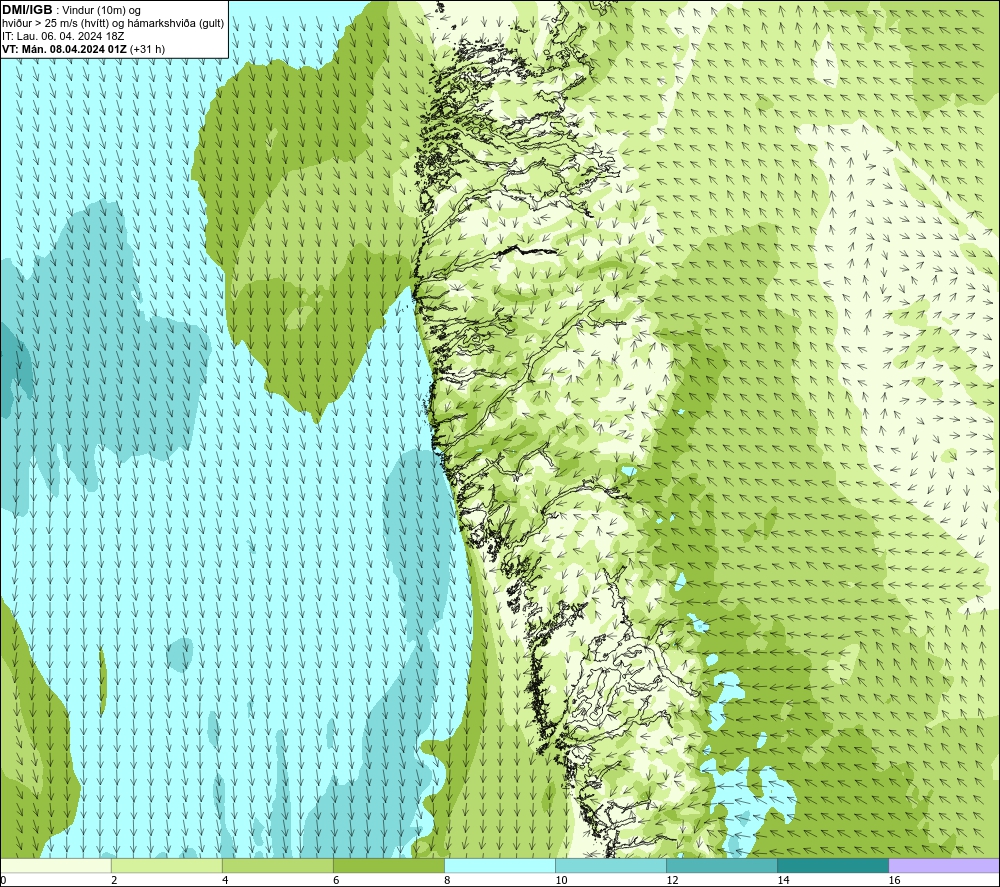
Task: Click the '2' color scale label
Action: click(x=114, y=881)
